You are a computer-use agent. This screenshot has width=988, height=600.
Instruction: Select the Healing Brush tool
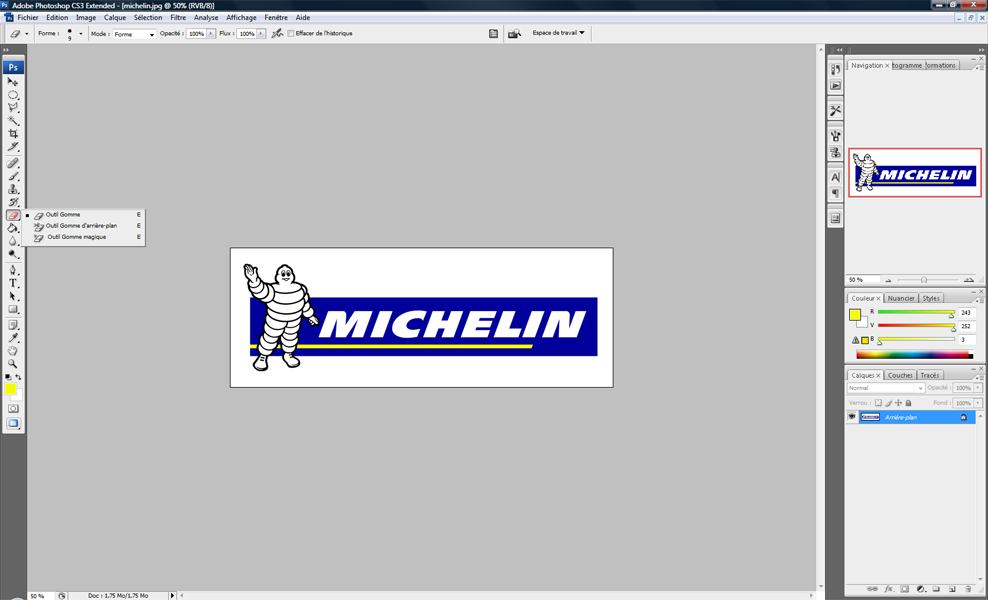[13, 164]
